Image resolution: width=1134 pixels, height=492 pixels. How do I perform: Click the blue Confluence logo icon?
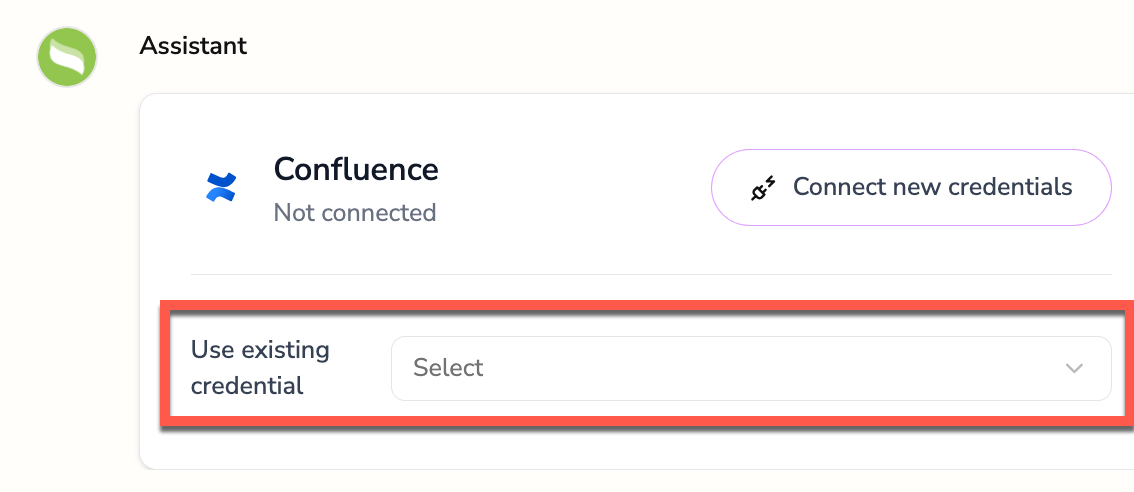click(221, 187)
